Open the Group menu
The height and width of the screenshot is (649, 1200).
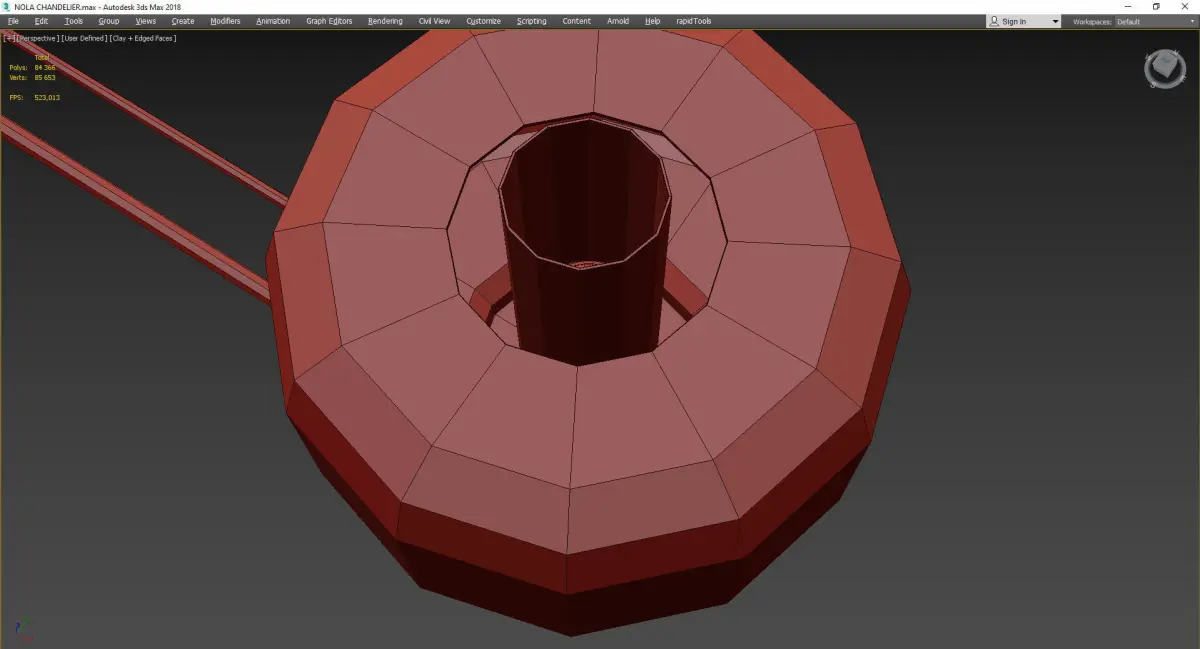point(108,21)
